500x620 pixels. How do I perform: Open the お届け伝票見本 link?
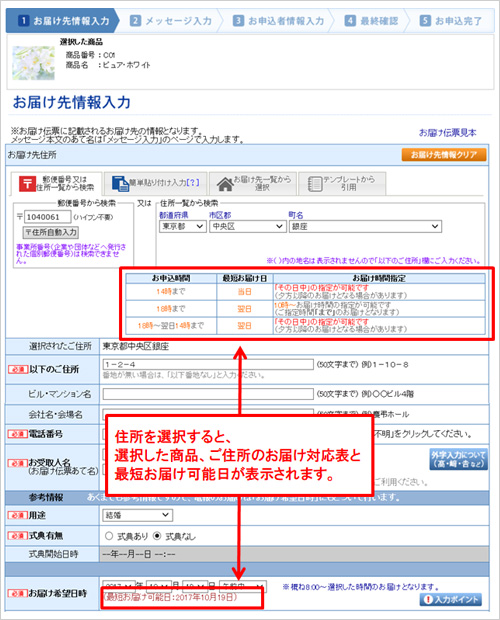(447, 132)
